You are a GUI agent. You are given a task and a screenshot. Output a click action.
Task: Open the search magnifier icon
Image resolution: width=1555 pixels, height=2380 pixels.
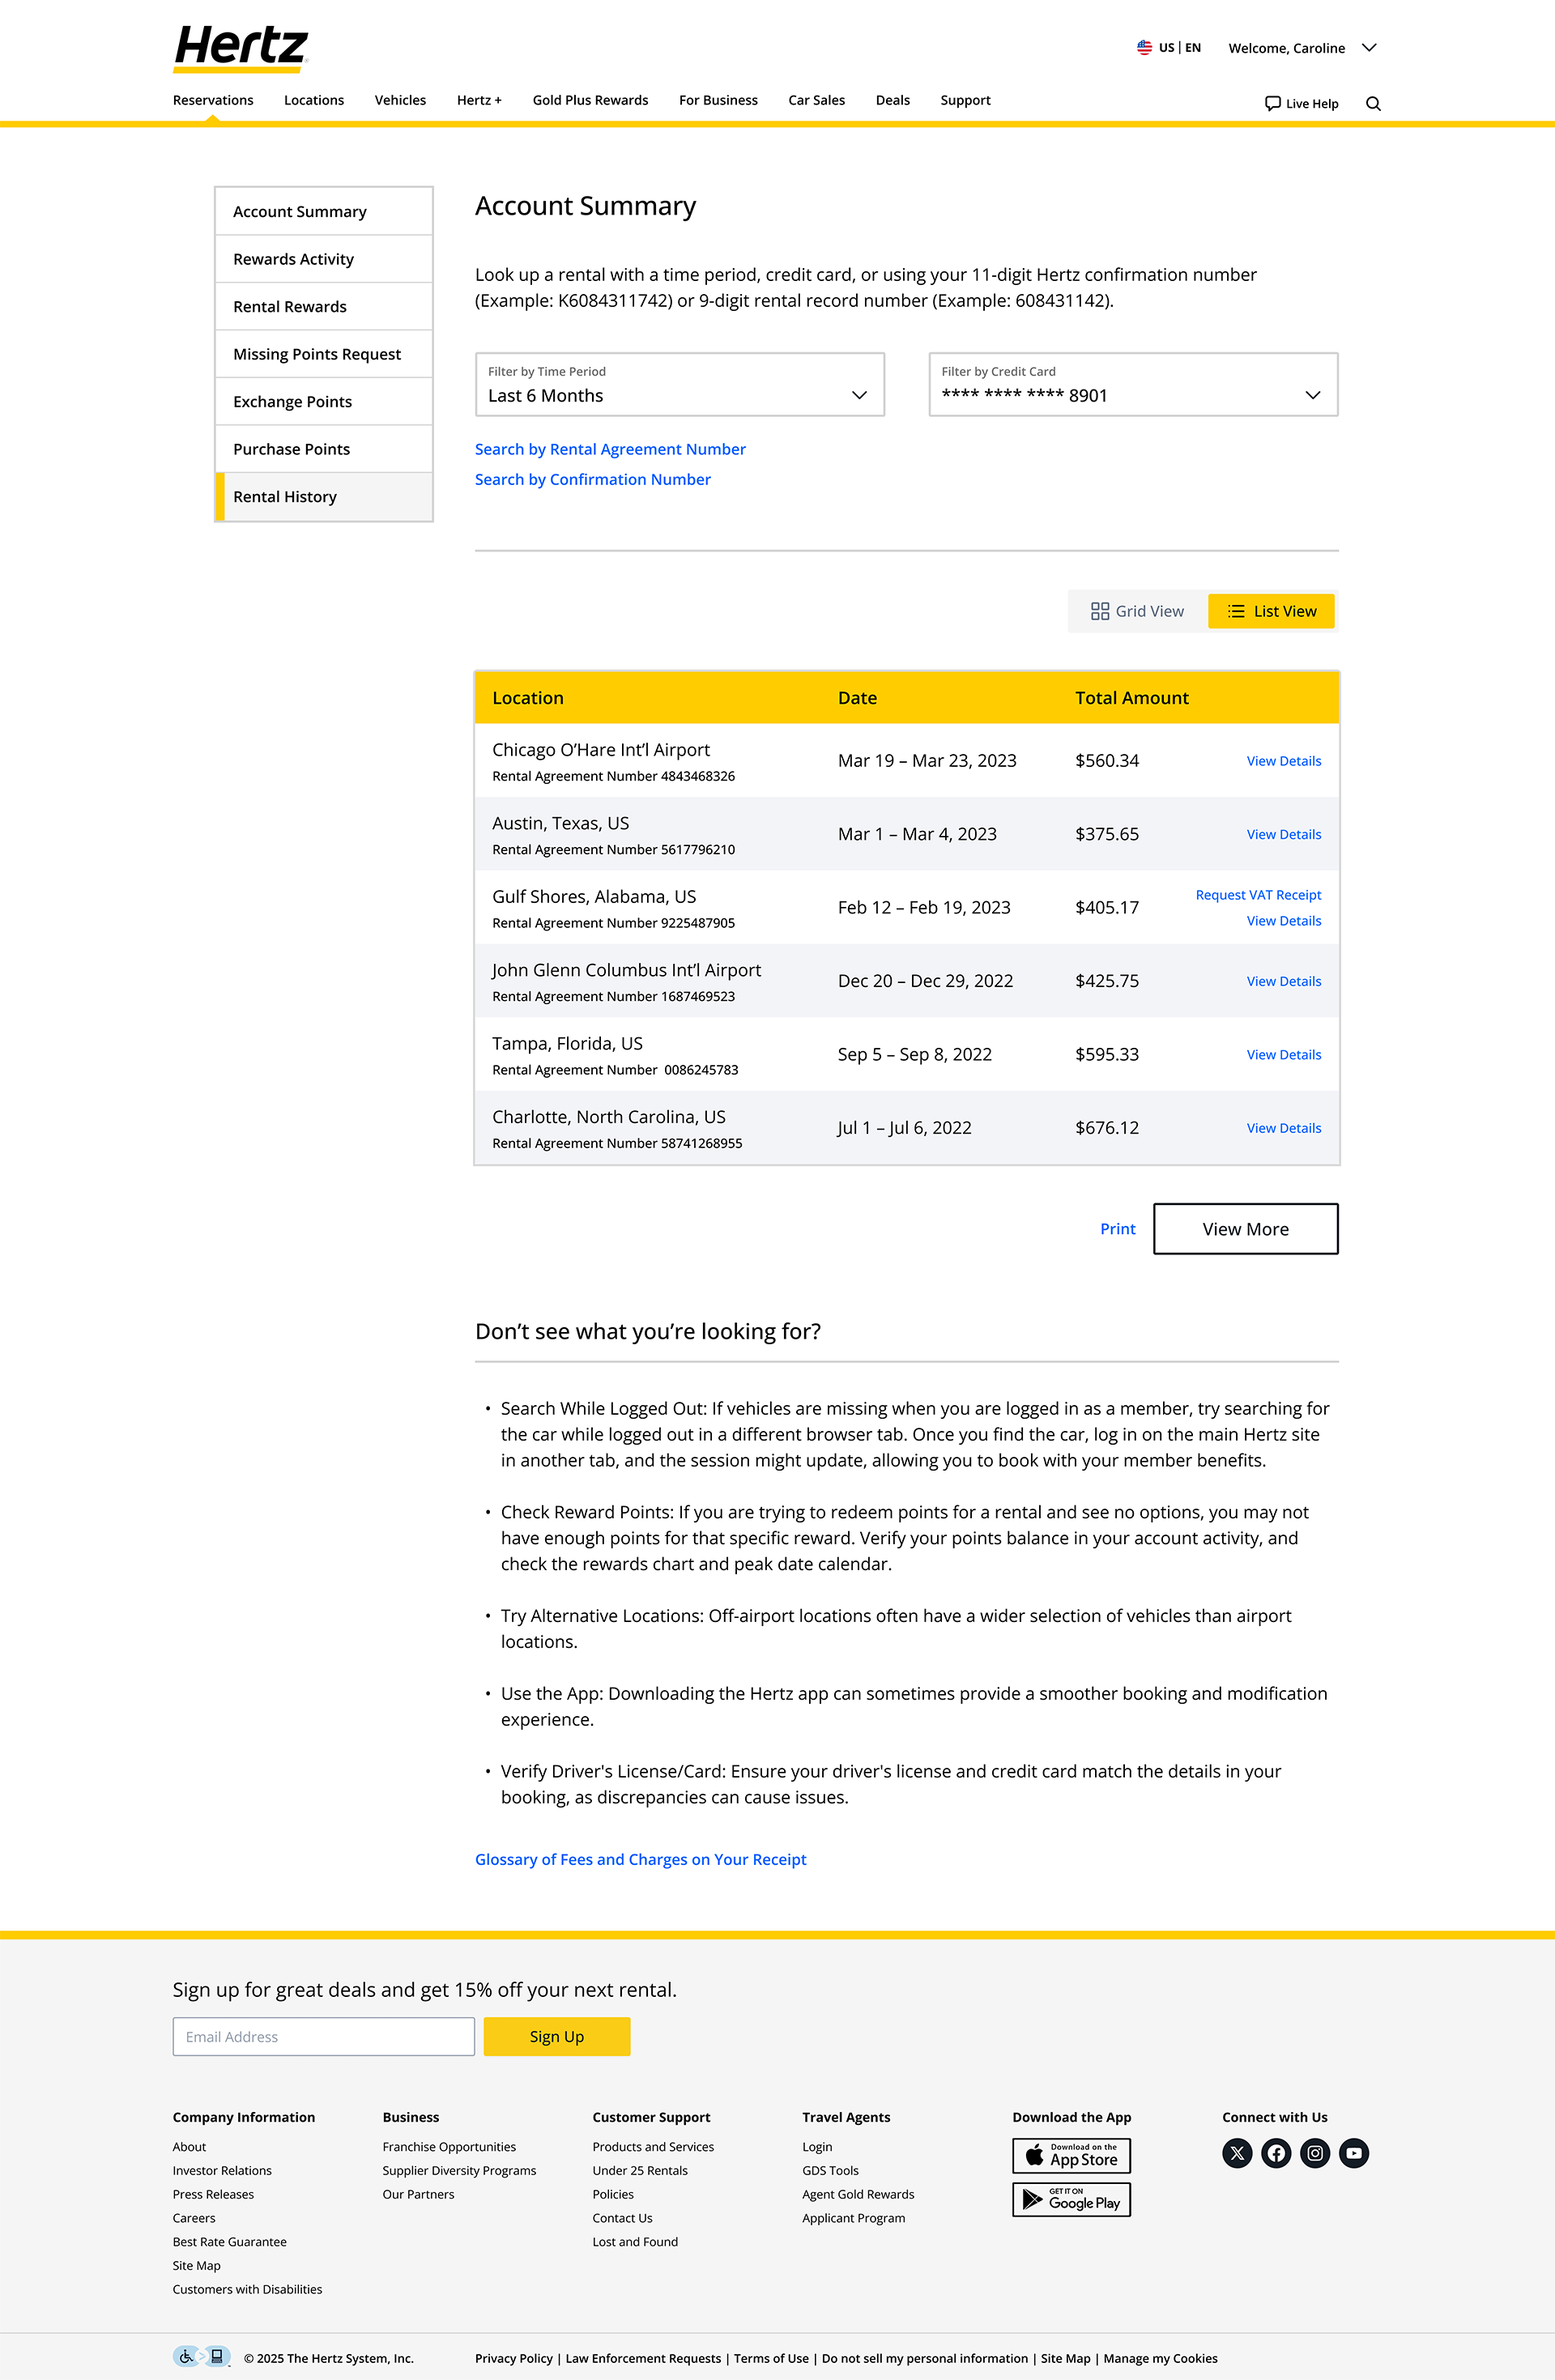[x=1373, y=104]
